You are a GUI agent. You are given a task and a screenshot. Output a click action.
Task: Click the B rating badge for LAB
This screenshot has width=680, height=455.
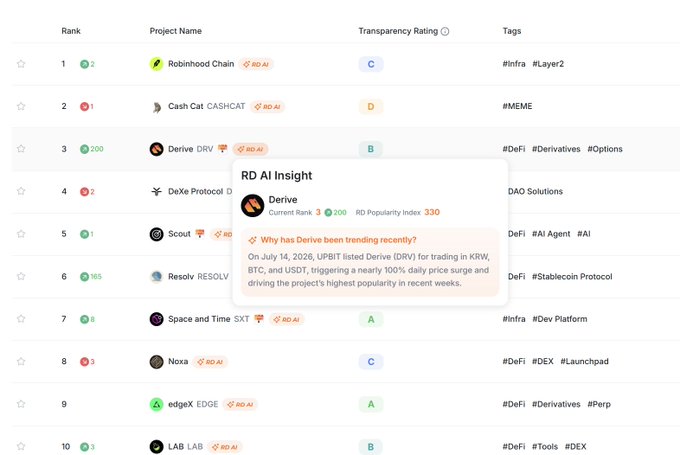(371, 447)
